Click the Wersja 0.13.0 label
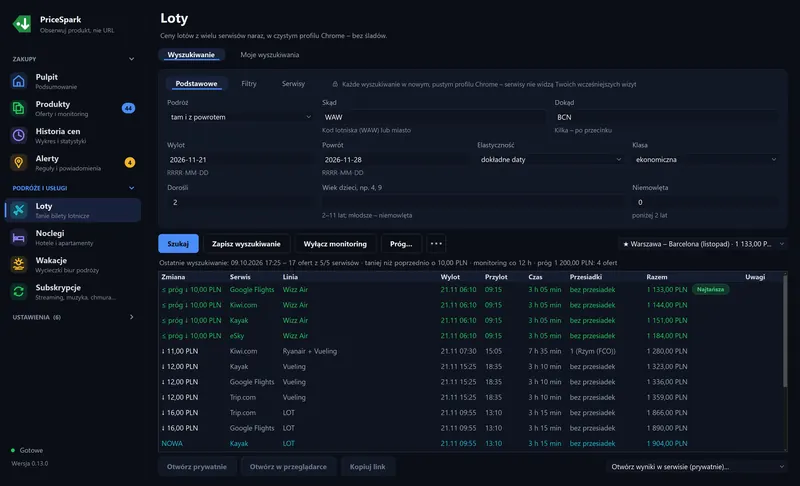800x486 pixels. [30, 464]
